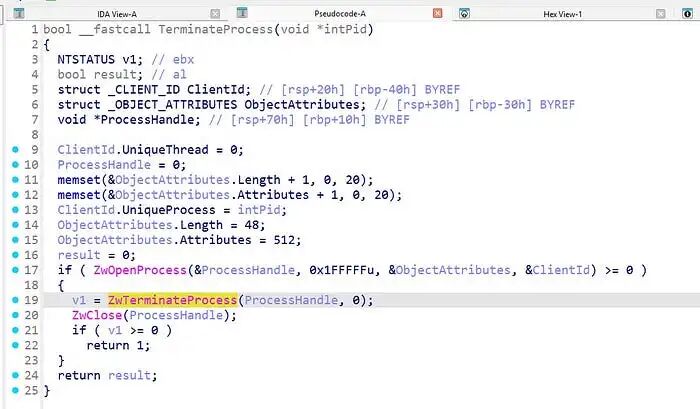This screenshot has height=409, width=700.
Task: Click the value 48 on line 14
Action: 251,225
